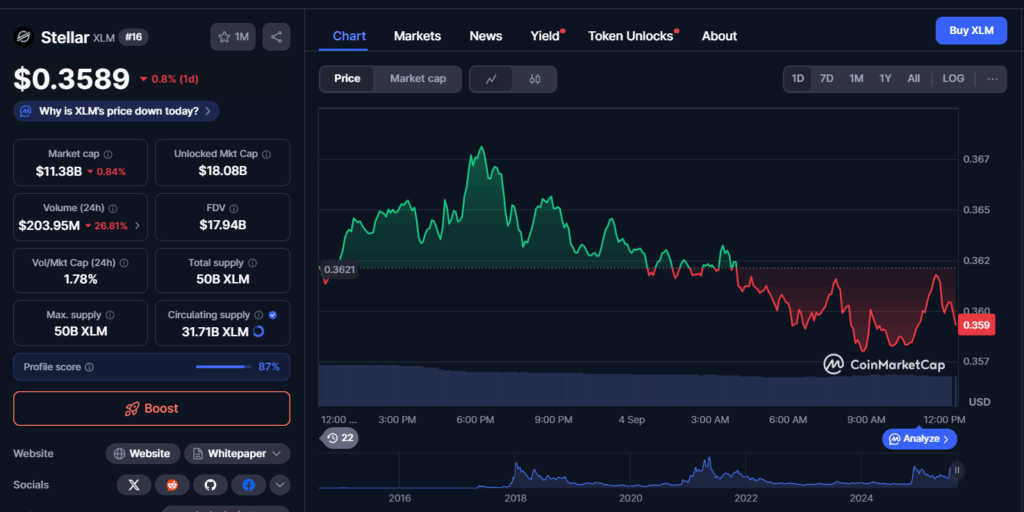Screen dimensions: 1024x512
Task: Open the X (Twitter) social link
Action: (134, 485)
